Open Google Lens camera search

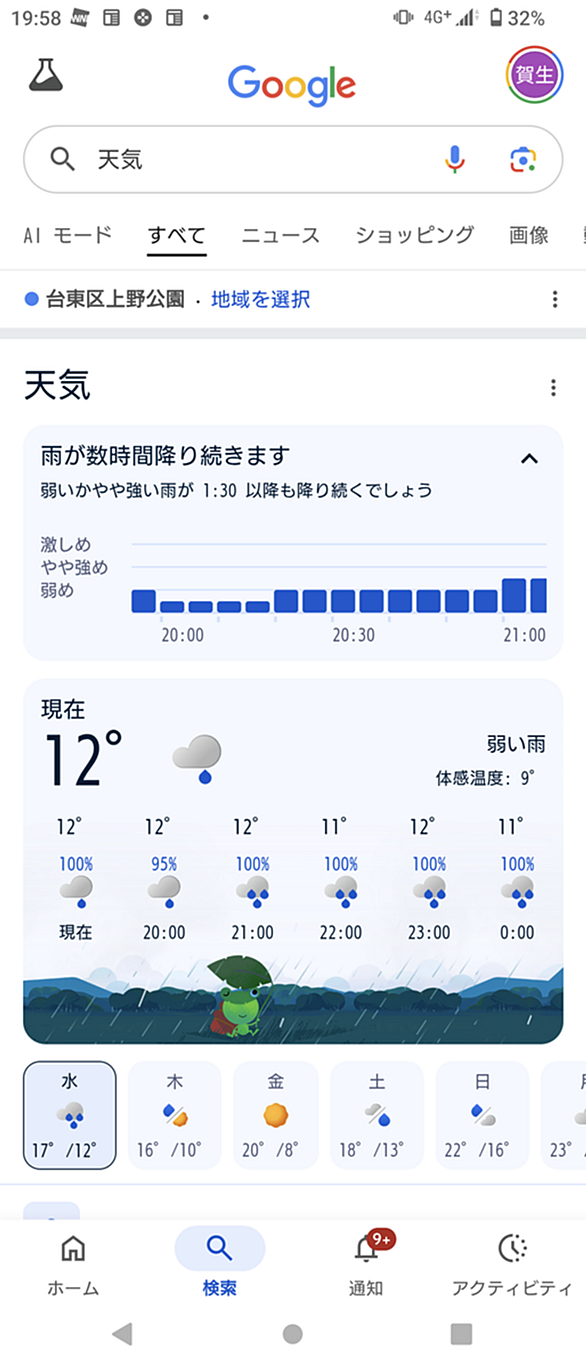pos(522,159)
